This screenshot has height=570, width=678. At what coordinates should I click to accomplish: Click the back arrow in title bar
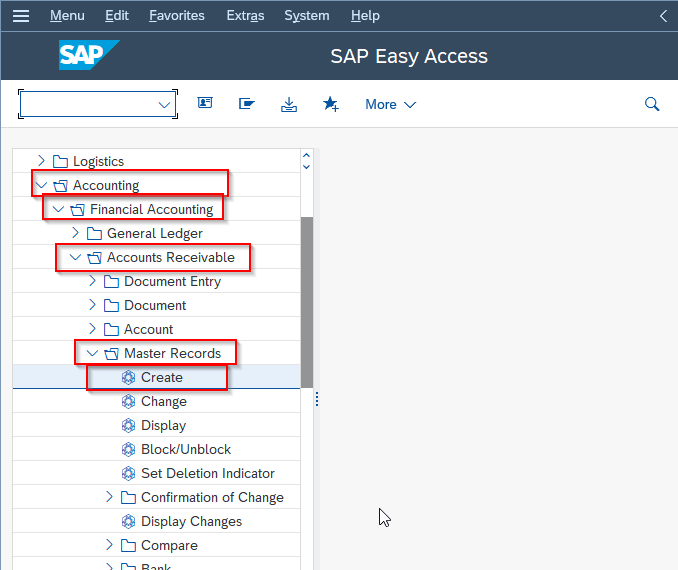click(663, 16)
